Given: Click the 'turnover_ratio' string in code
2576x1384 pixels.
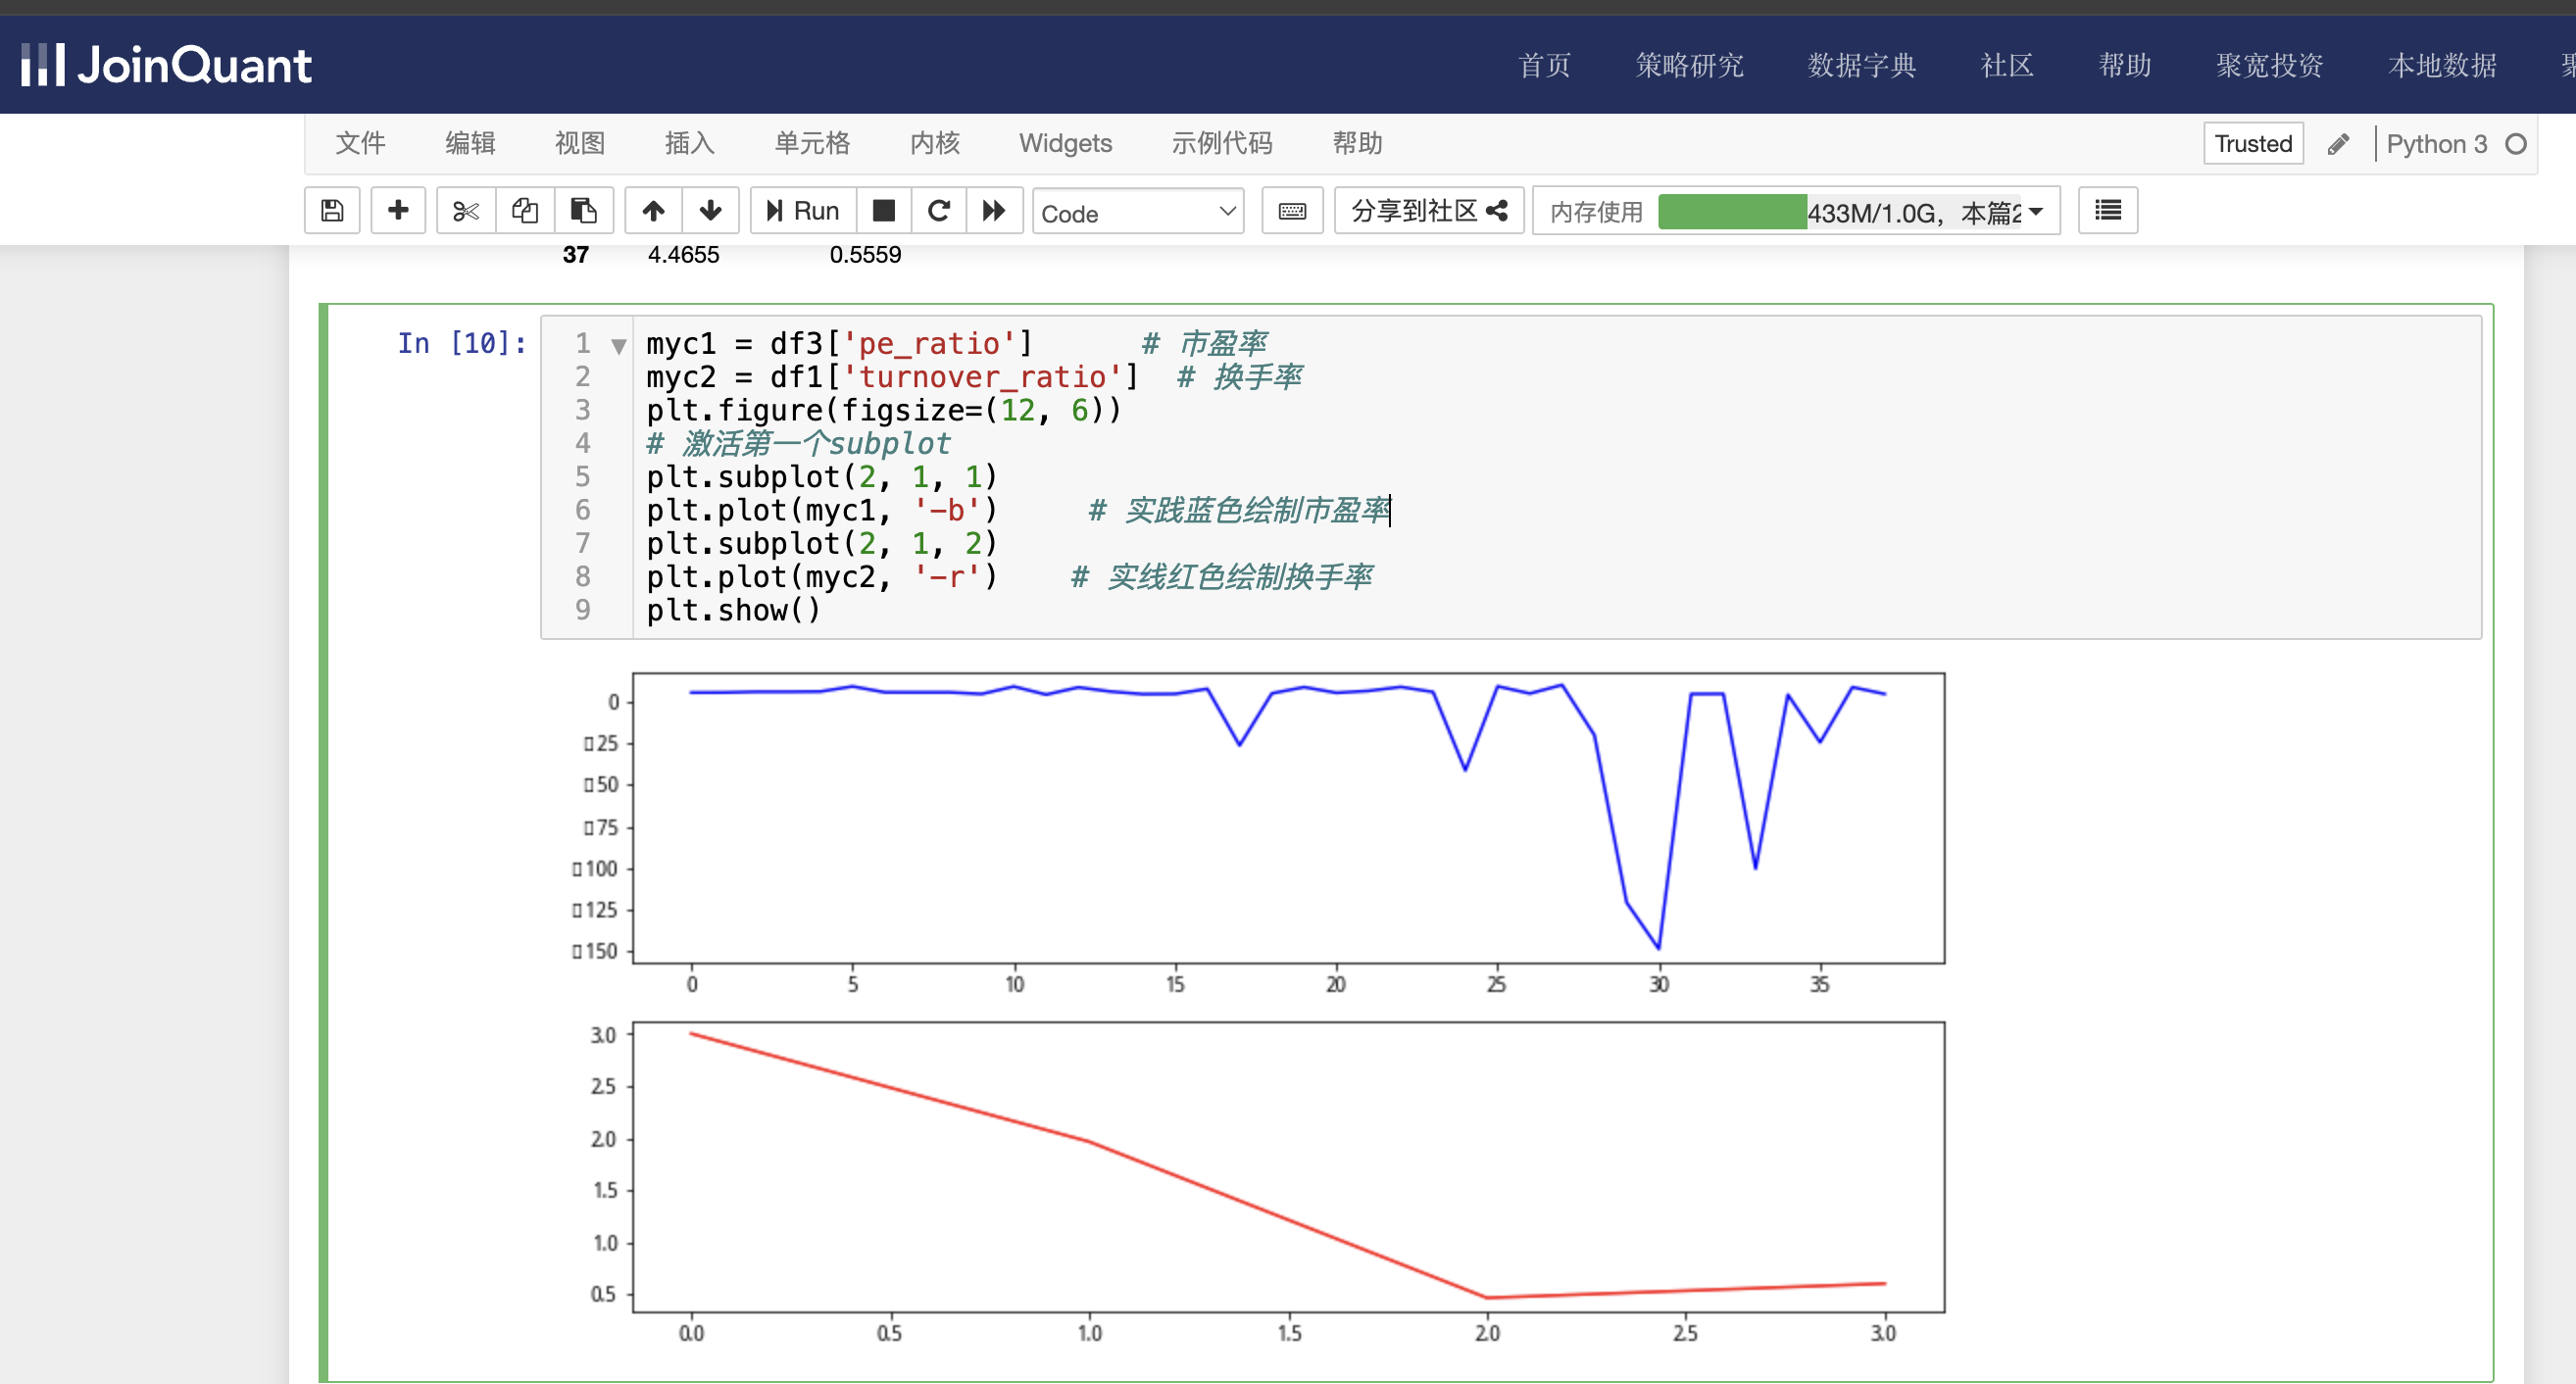Looking at the screenshot, I should [x=990, y=377].
